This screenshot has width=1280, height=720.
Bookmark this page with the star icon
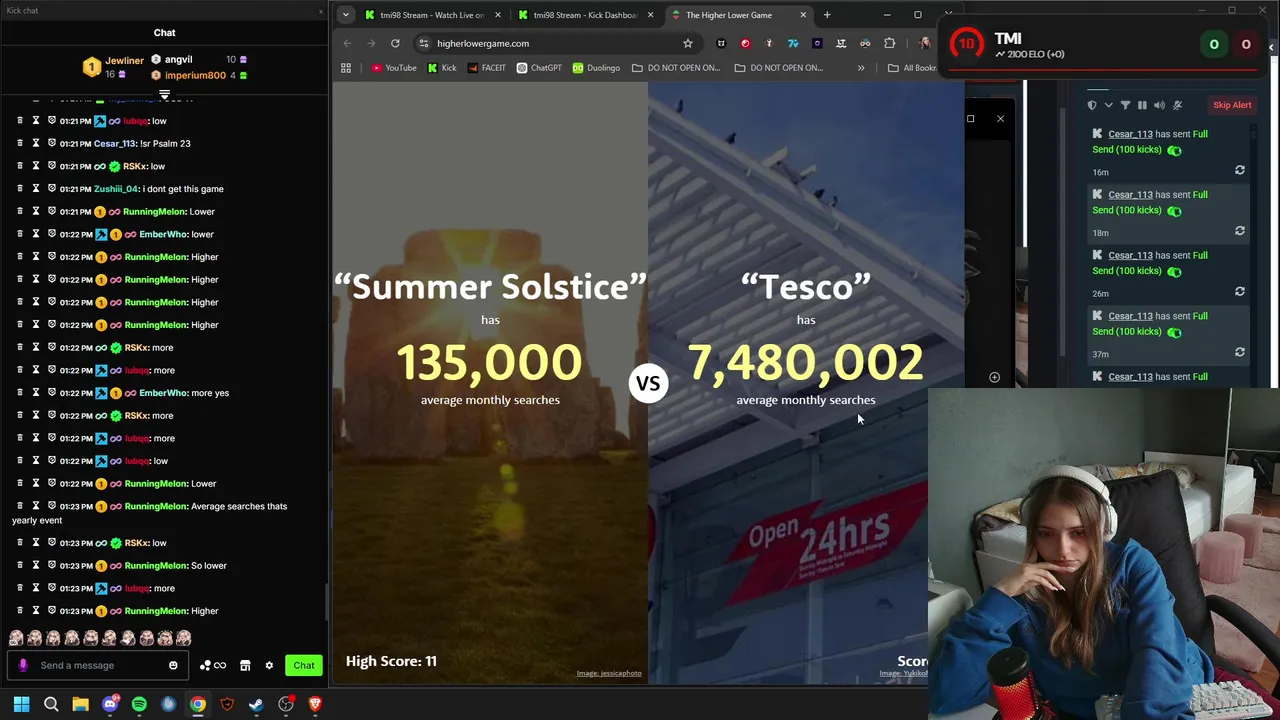click(x=688, y=43)
